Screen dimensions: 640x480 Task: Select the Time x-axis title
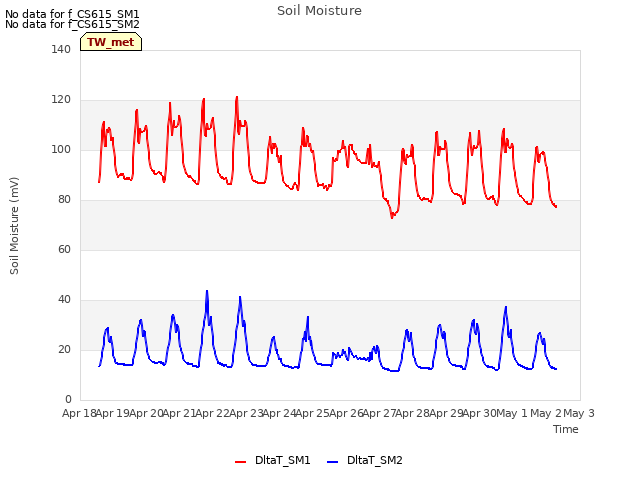point(566,429)
